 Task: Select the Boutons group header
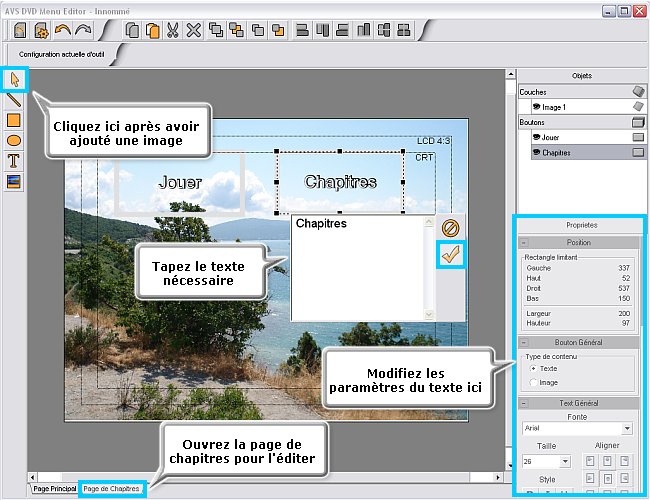coord(582,122)
